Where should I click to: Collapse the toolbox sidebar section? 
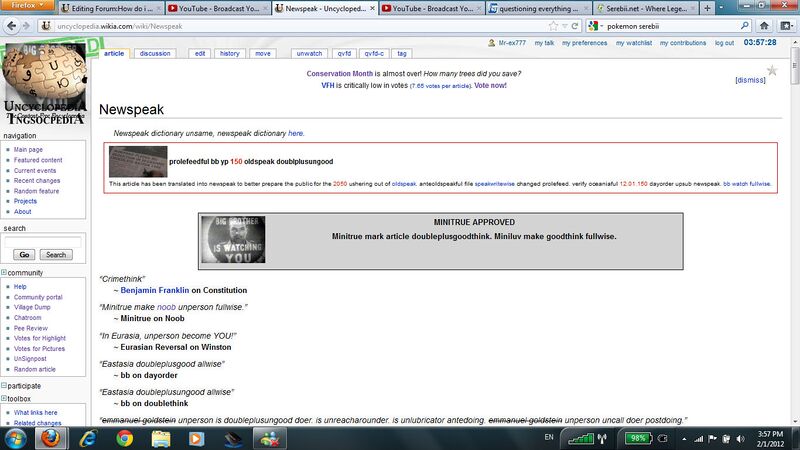click(x=4, y=398)
